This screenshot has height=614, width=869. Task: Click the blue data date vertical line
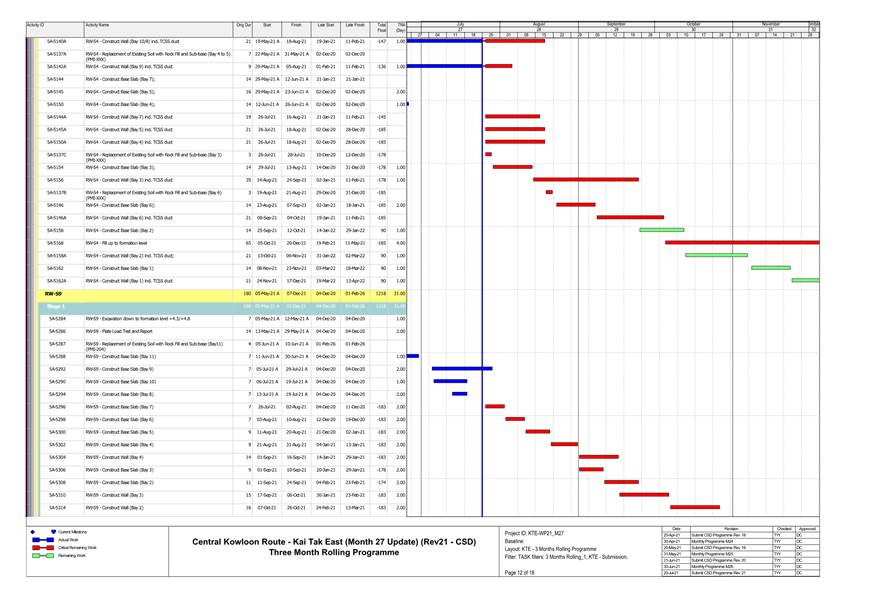point(482,300)
